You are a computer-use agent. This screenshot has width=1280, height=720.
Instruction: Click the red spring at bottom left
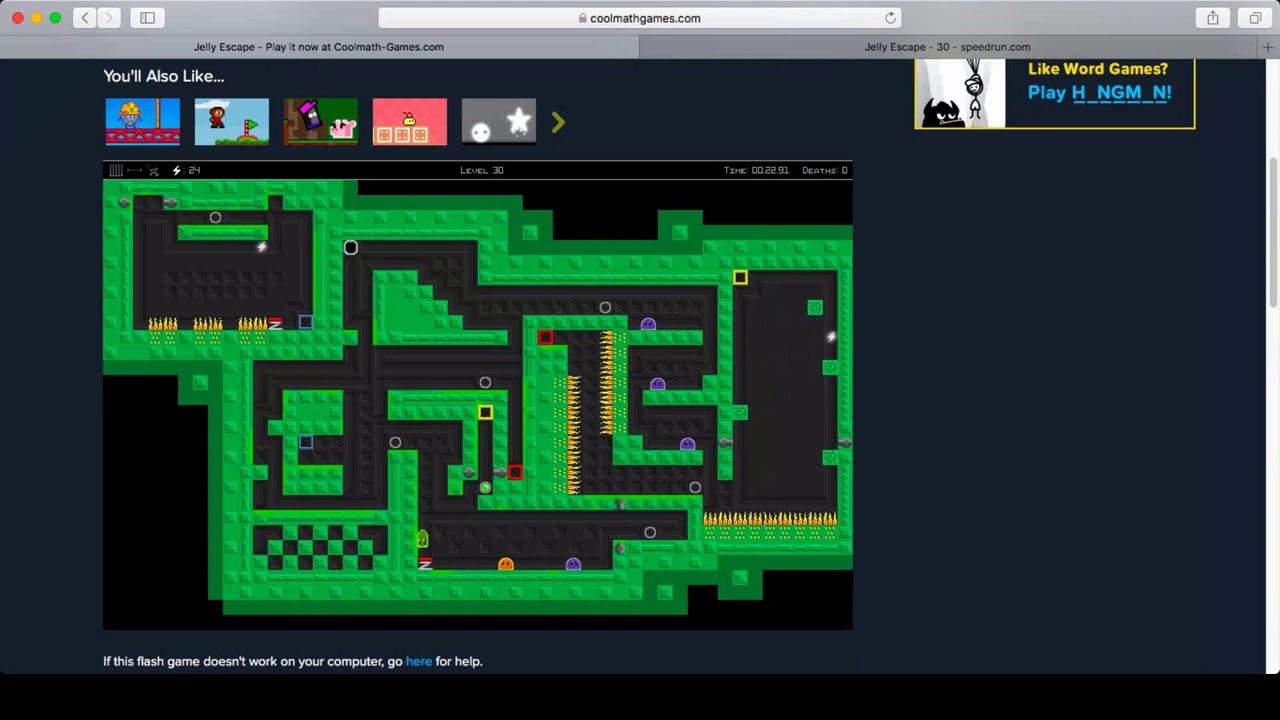(x=425, y=563)
